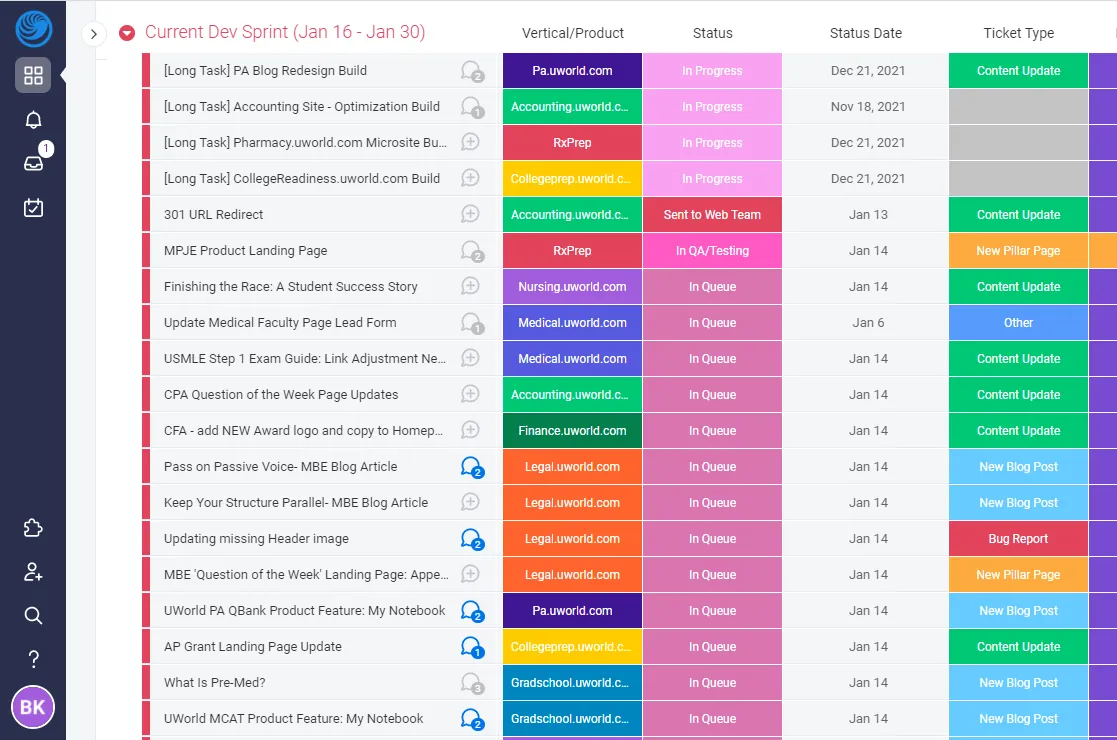Open the apps puzzle-piece icon
1117x740 pixels.
33,528
